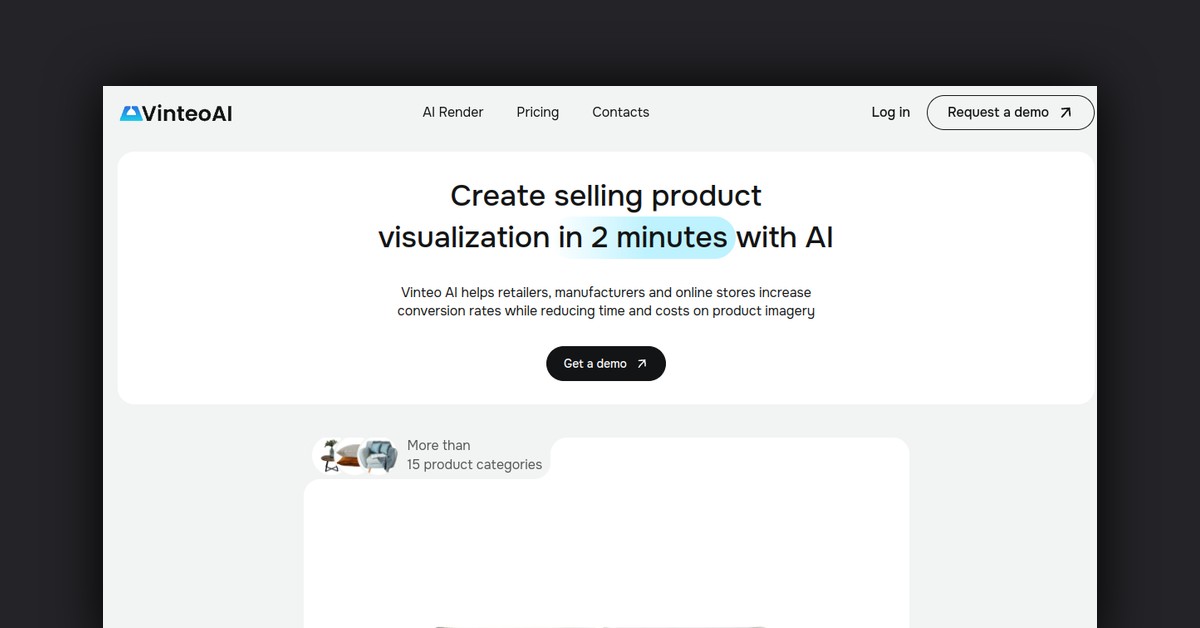This screenshot has width=1200, height=628.
Task: Click the 'Vinteo AI helps retailers' description paragraph
Action: pos(606,301)
